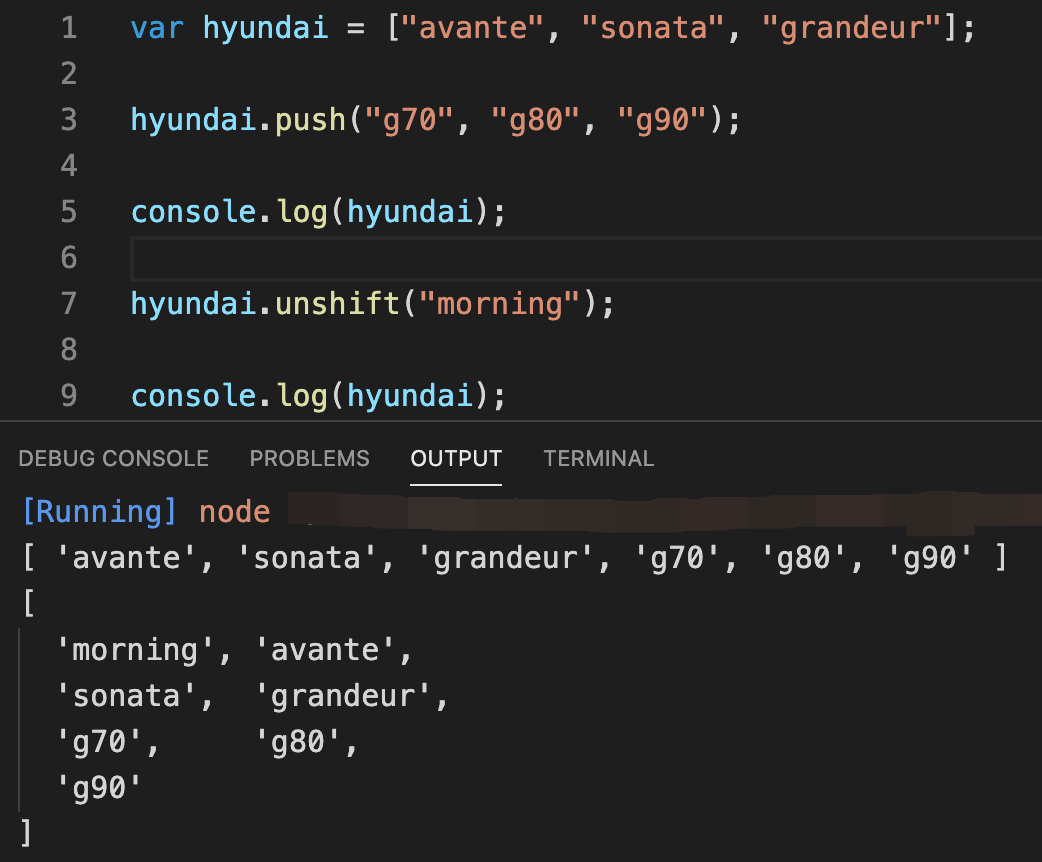Click line number 1 in the gutter

click(x=69, y=28)
